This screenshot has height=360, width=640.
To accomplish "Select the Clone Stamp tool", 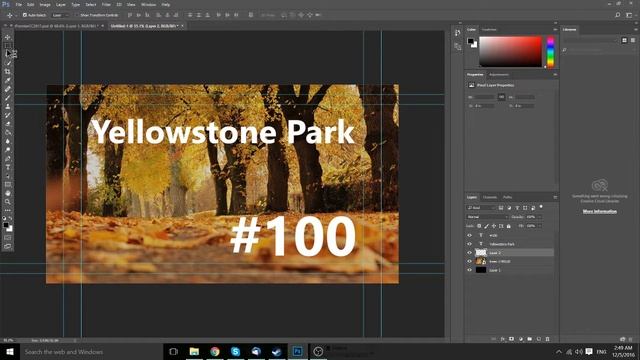I will click(x=8, y=106).
